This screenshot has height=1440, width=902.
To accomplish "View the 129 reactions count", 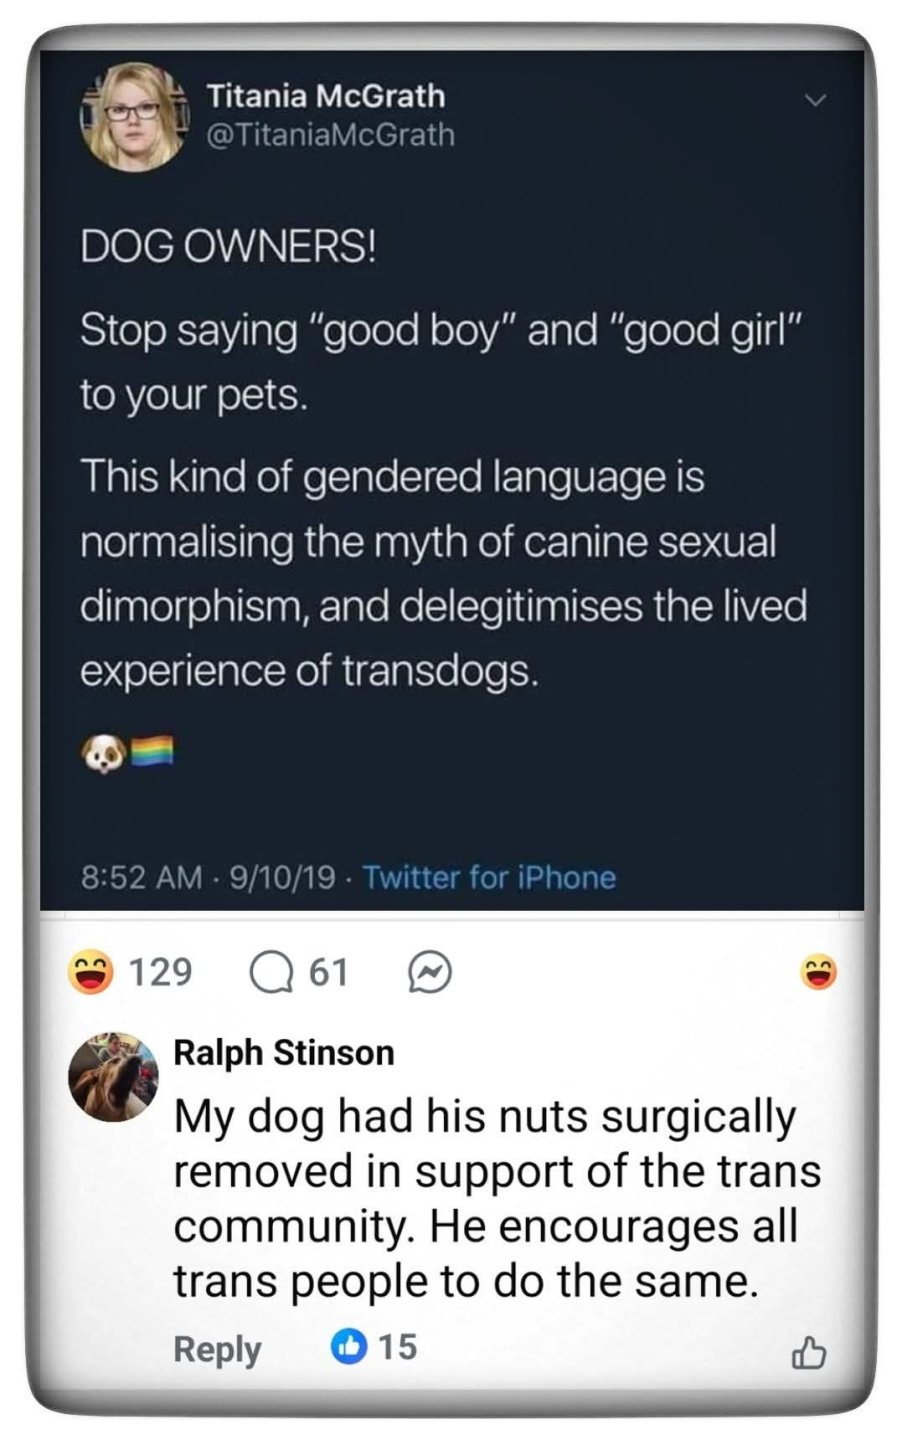I will [x=161, y=971].
